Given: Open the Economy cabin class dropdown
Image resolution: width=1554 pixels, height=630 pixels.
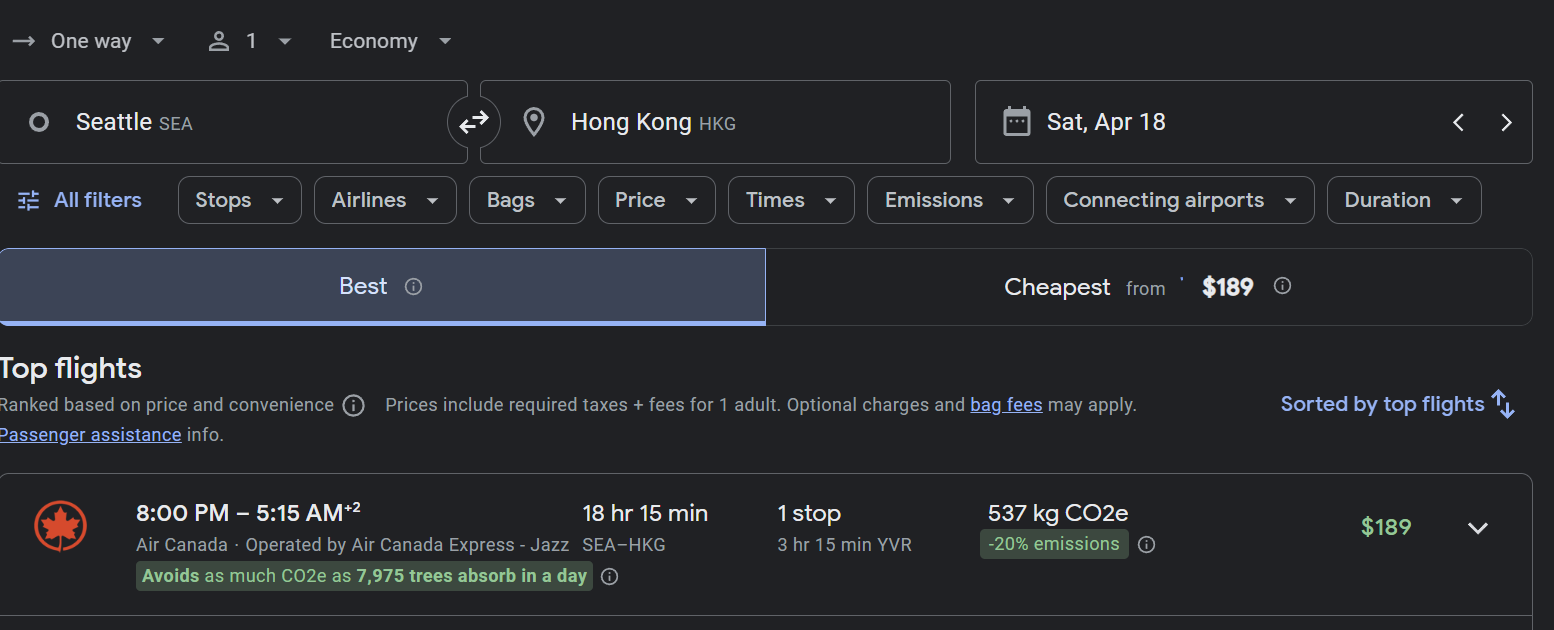Looking at the screenshot, I should pos(390,41).
